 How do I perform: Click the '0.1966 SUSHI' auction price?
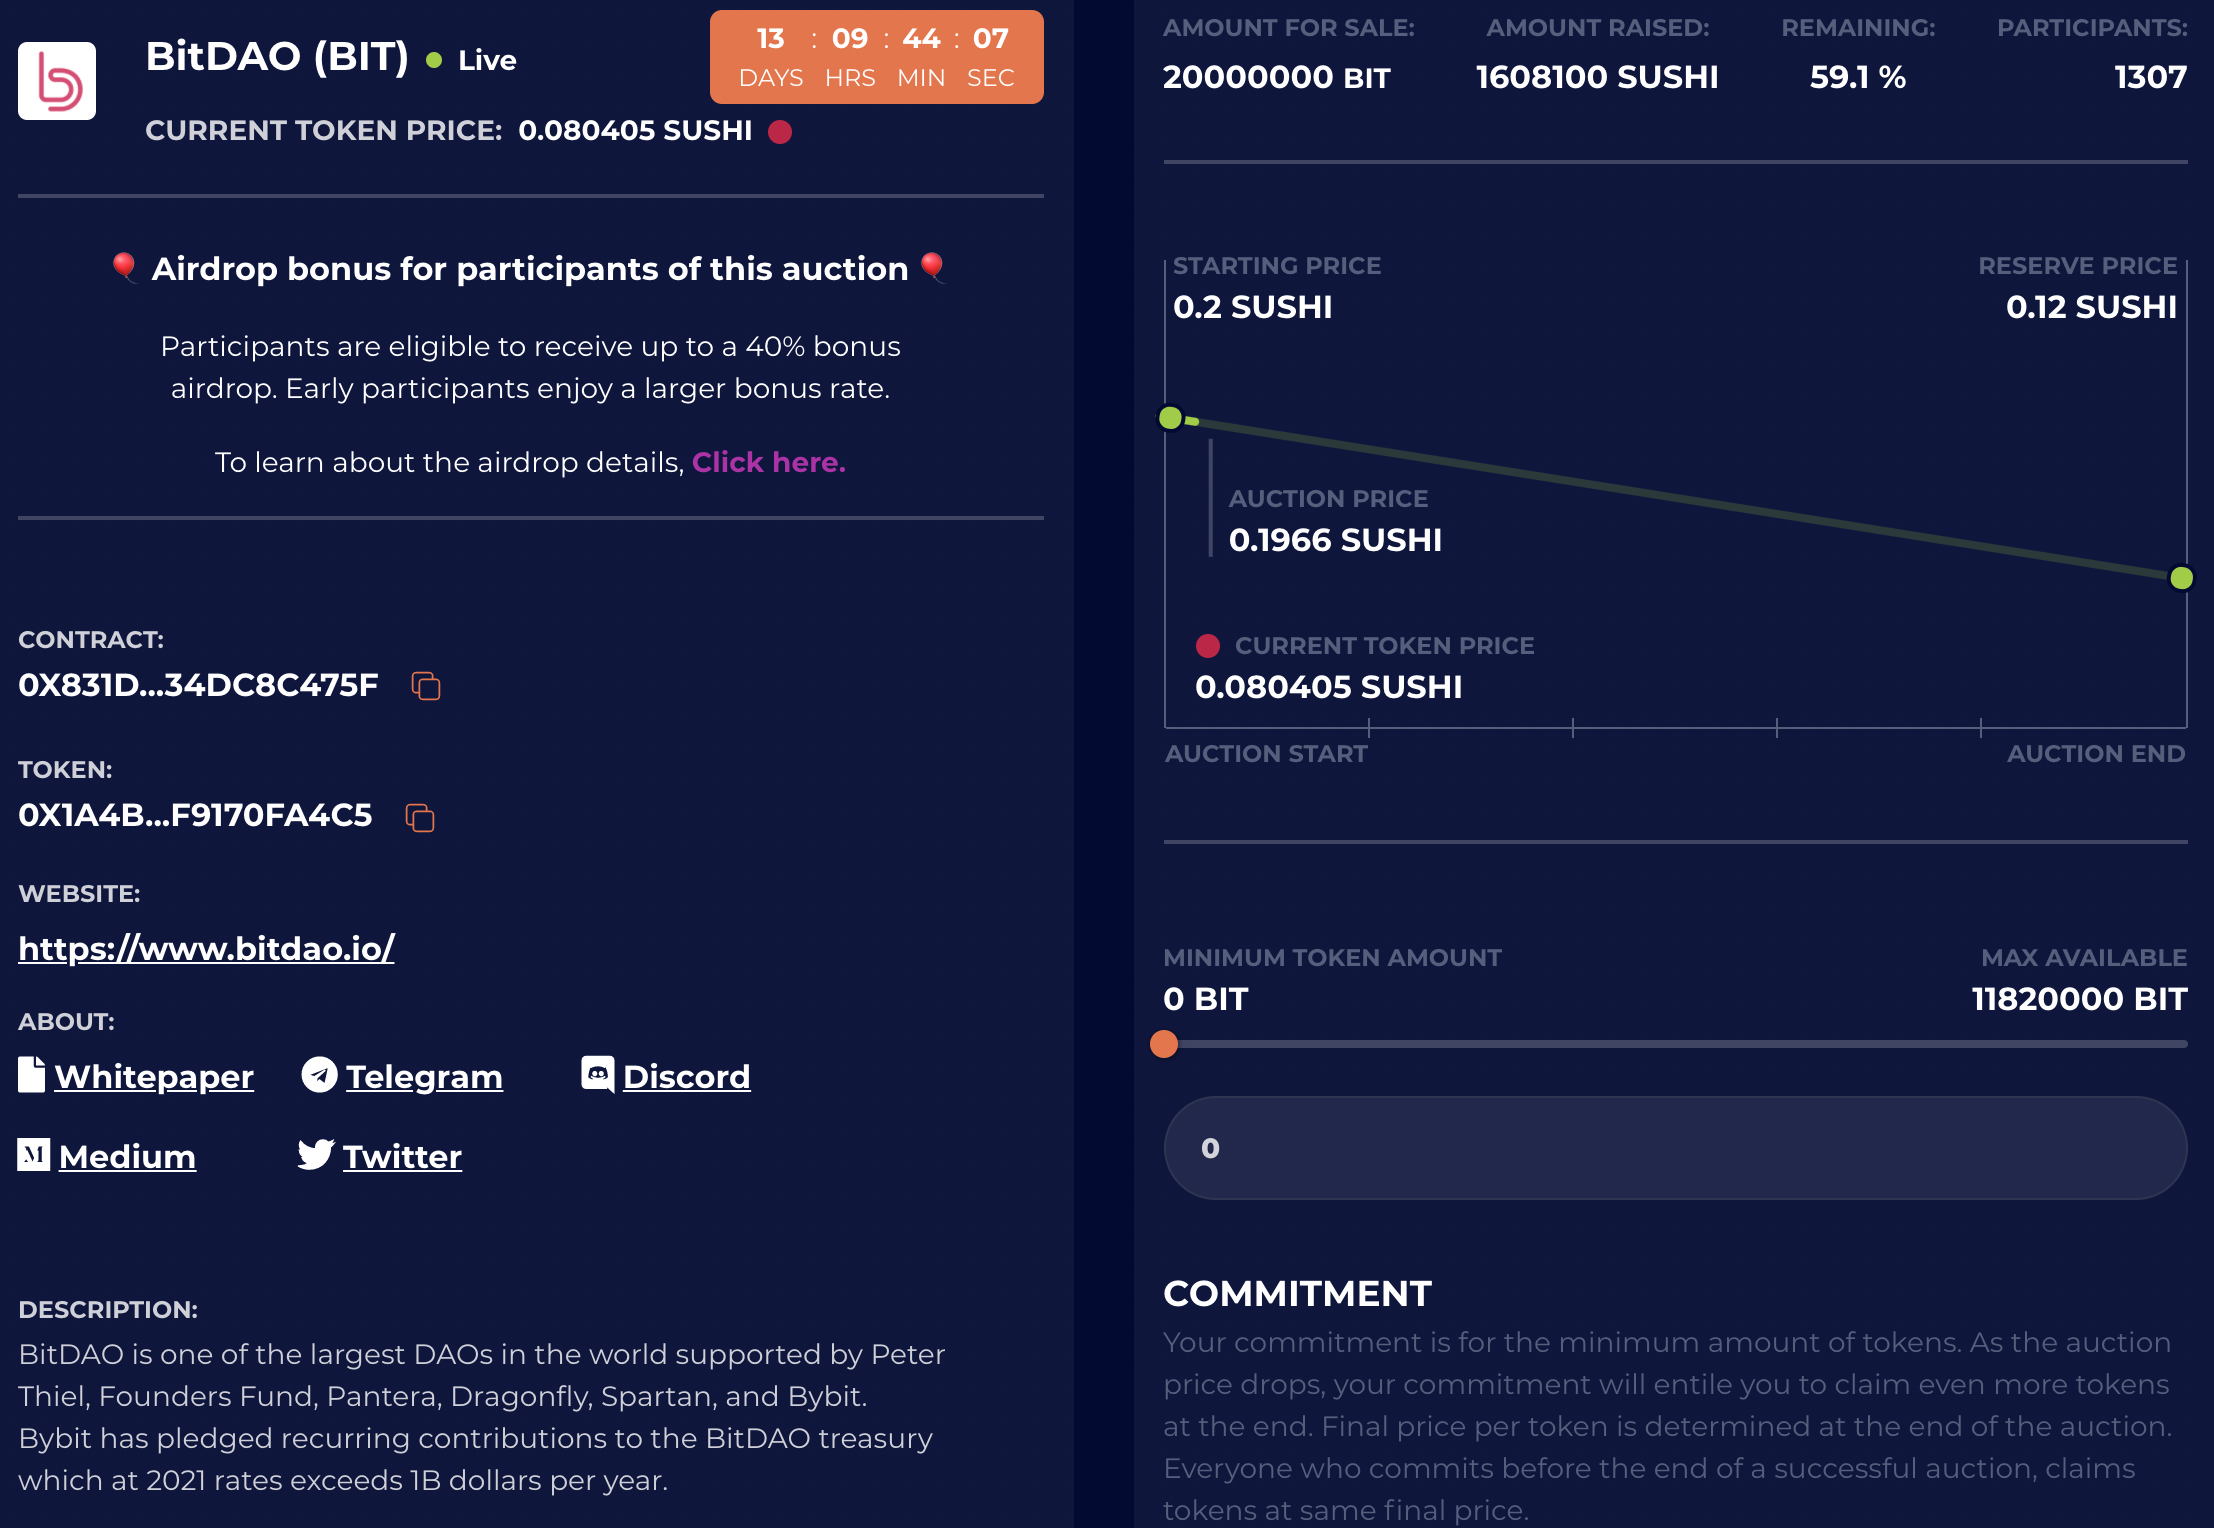pos(1335,540)
